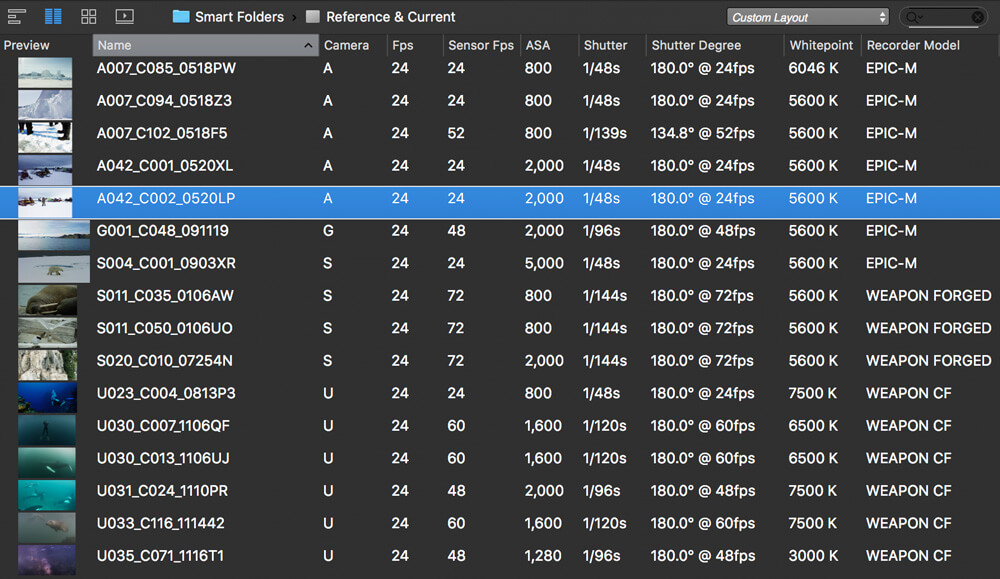1000x579 pixels.
Task: Sort by the Sensor Fps column header
Action: pyautogui.click(x=481, y=45)
